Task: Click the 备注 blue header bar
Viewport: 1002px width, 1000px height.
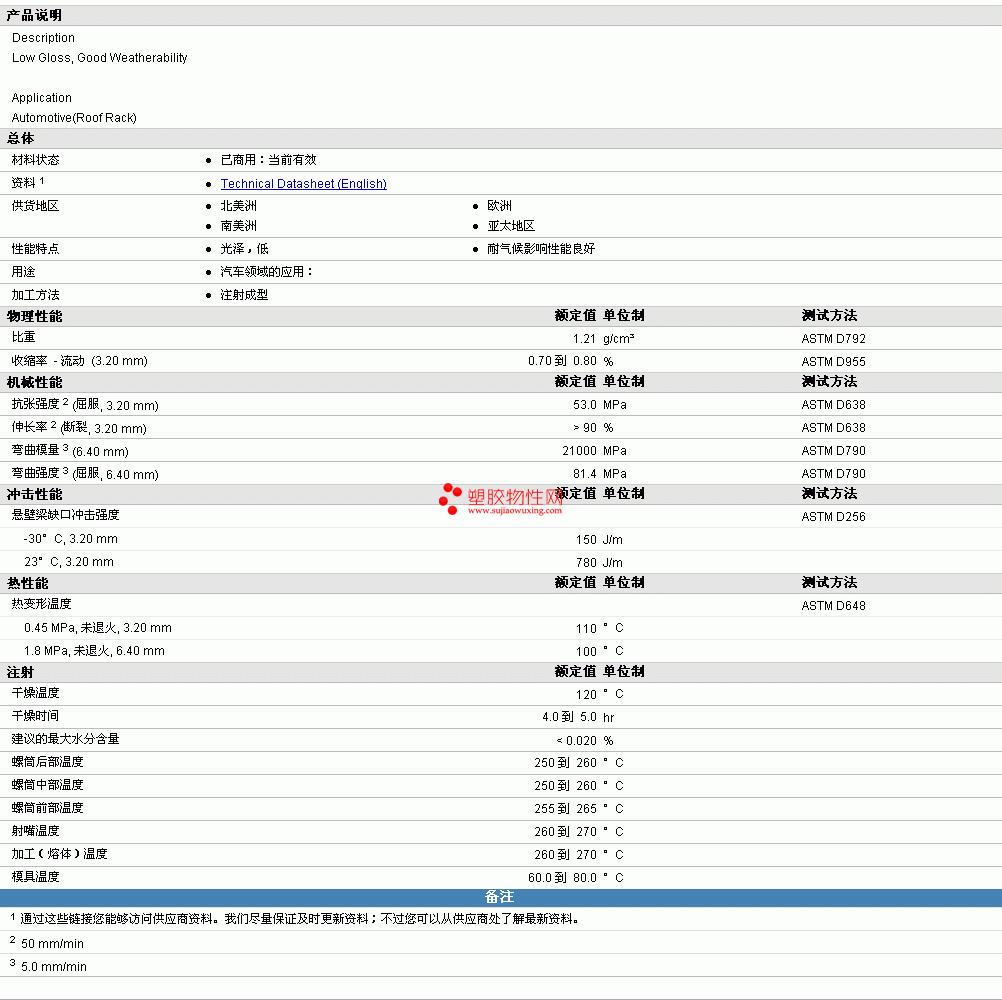Action: click(500, 897)
